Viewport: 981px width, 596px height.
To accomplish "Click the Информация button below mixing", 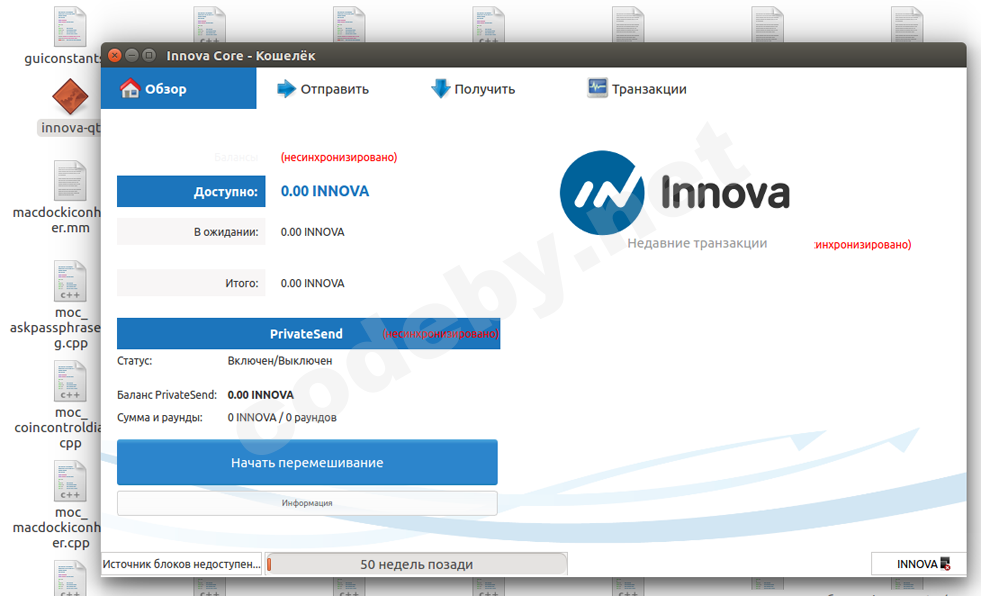I will tap(307, 503).
